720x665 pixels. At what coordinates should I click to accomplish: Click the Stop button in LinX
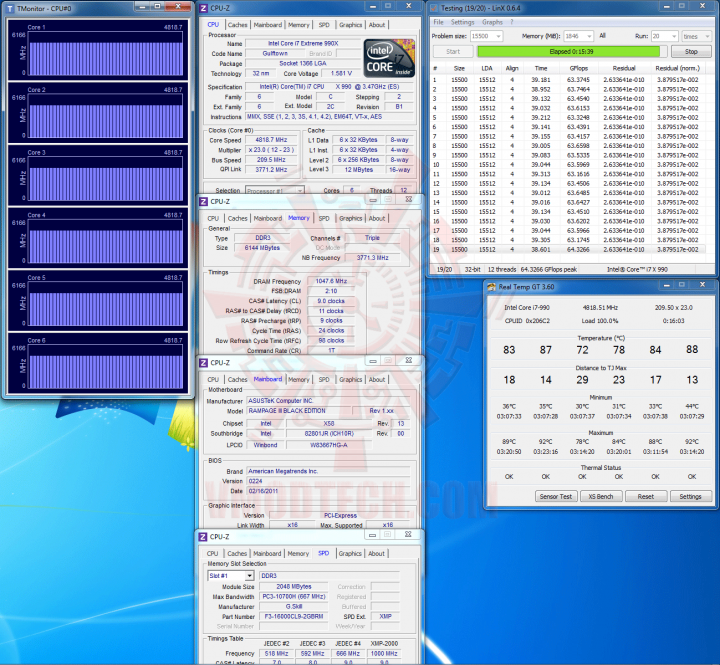[x=691, y=51]
